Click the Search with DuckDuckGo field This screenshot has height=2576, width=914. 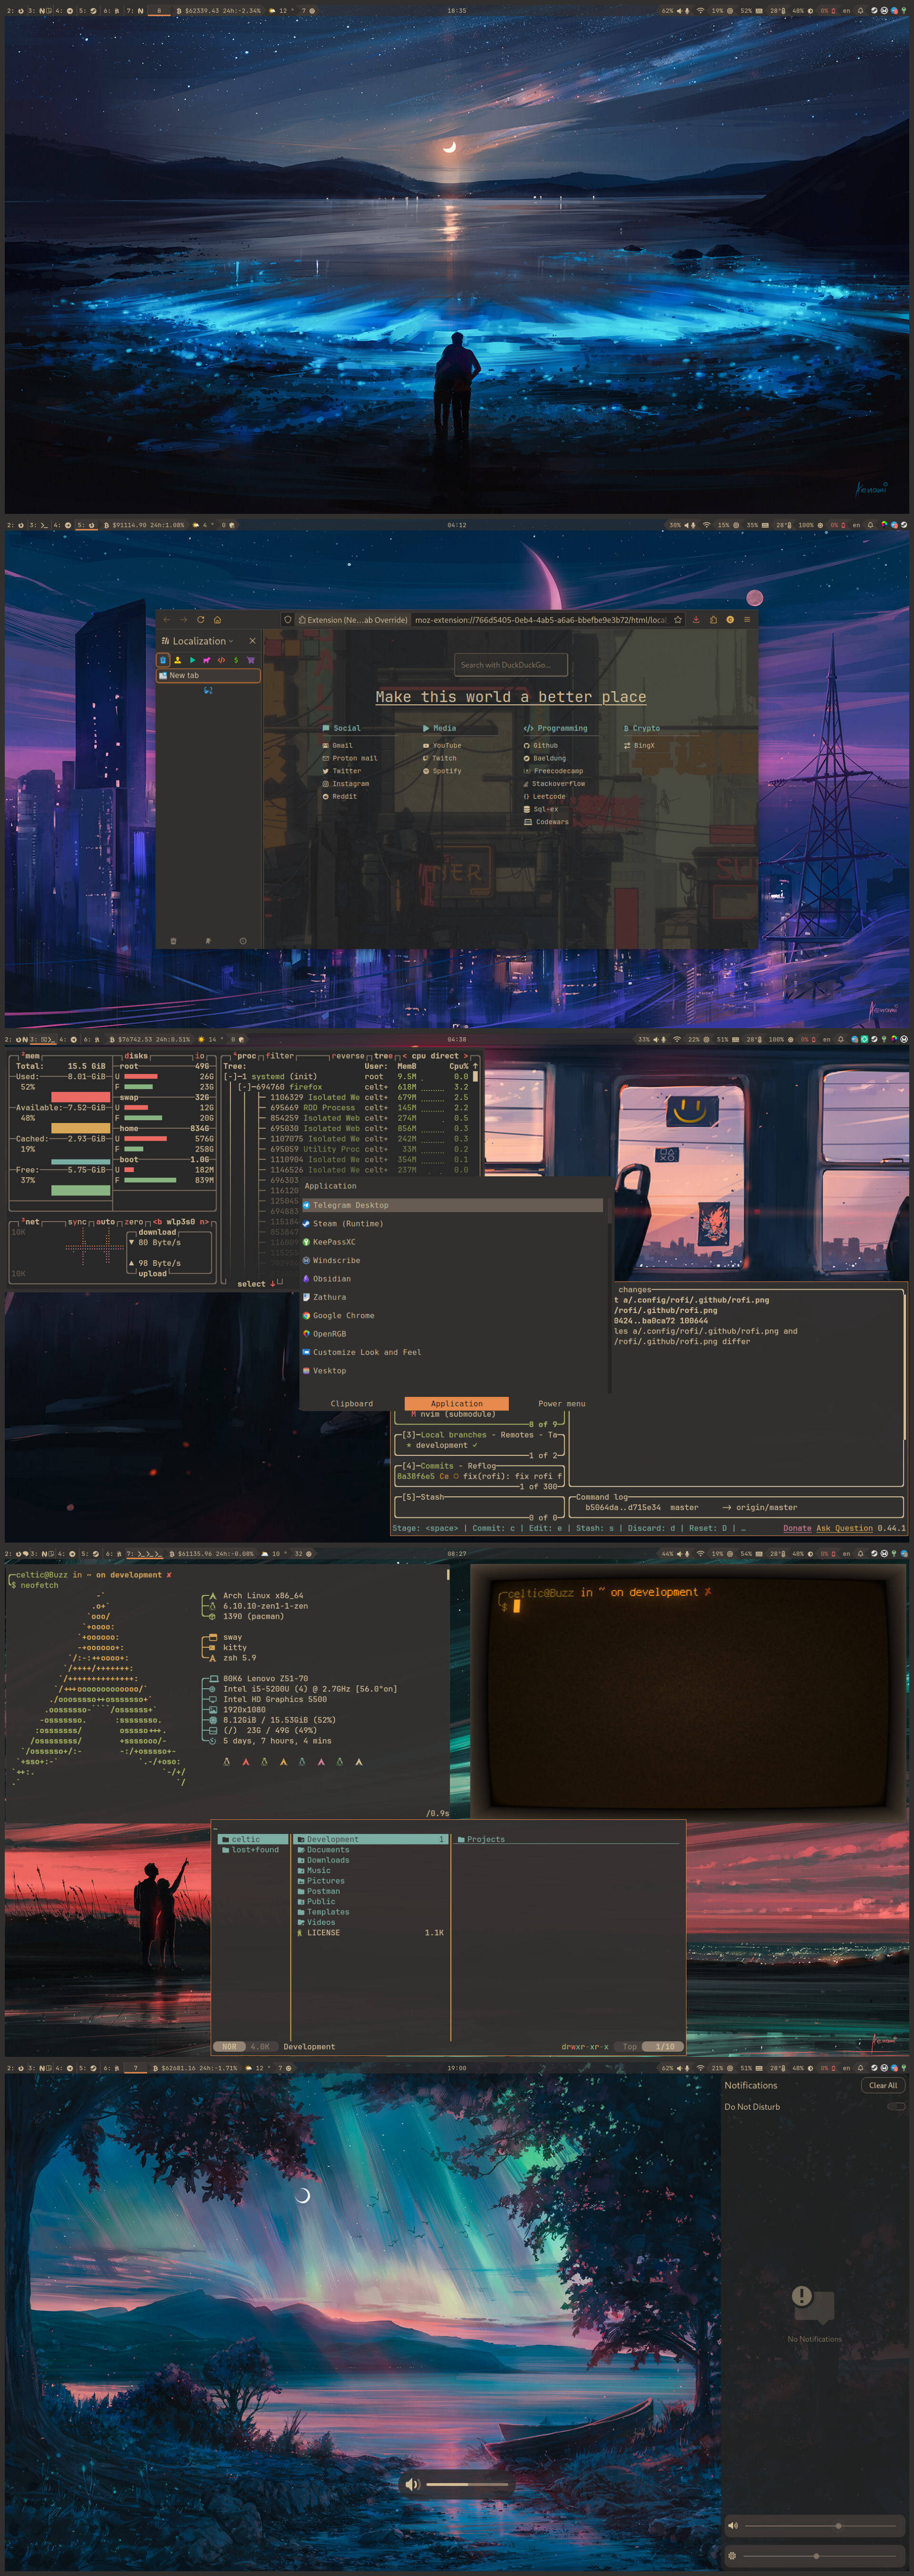point(510,664)
